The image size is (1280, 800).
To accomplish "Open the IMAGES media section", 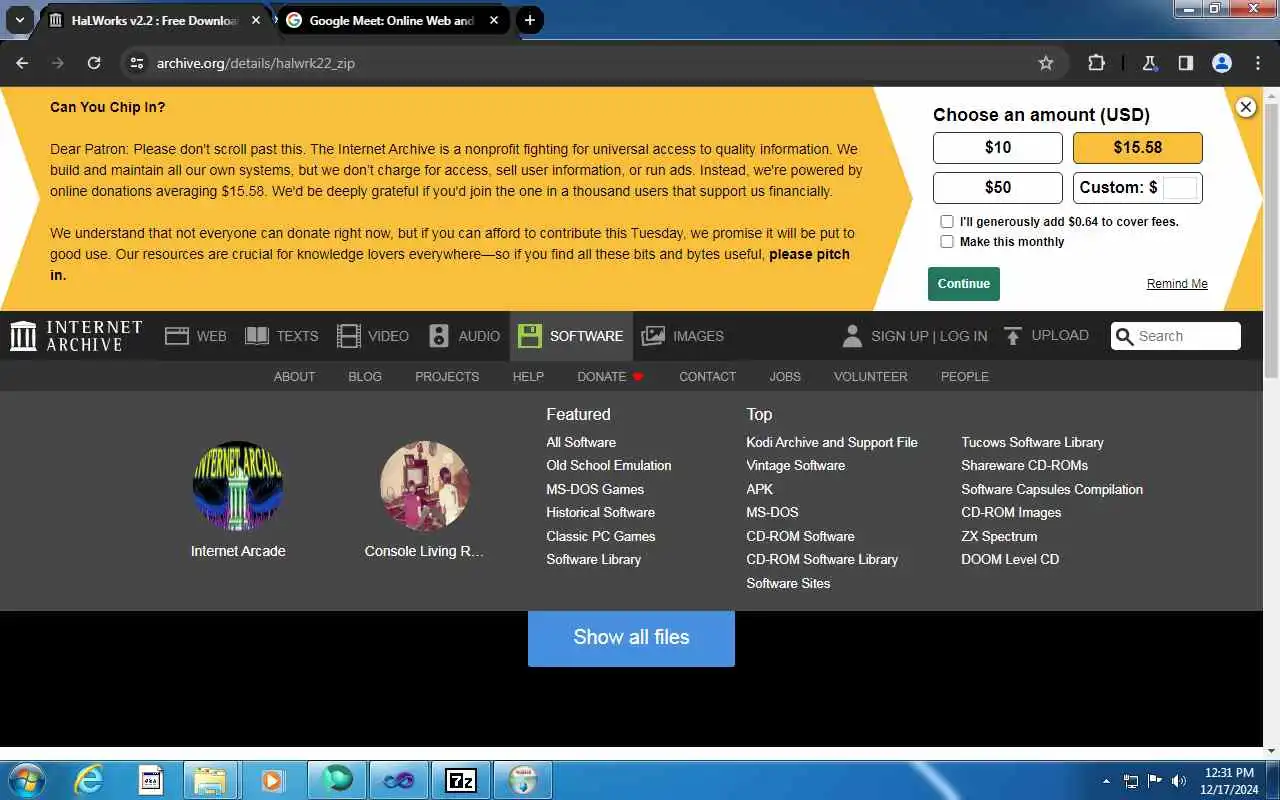I will (x=682, y=336).
